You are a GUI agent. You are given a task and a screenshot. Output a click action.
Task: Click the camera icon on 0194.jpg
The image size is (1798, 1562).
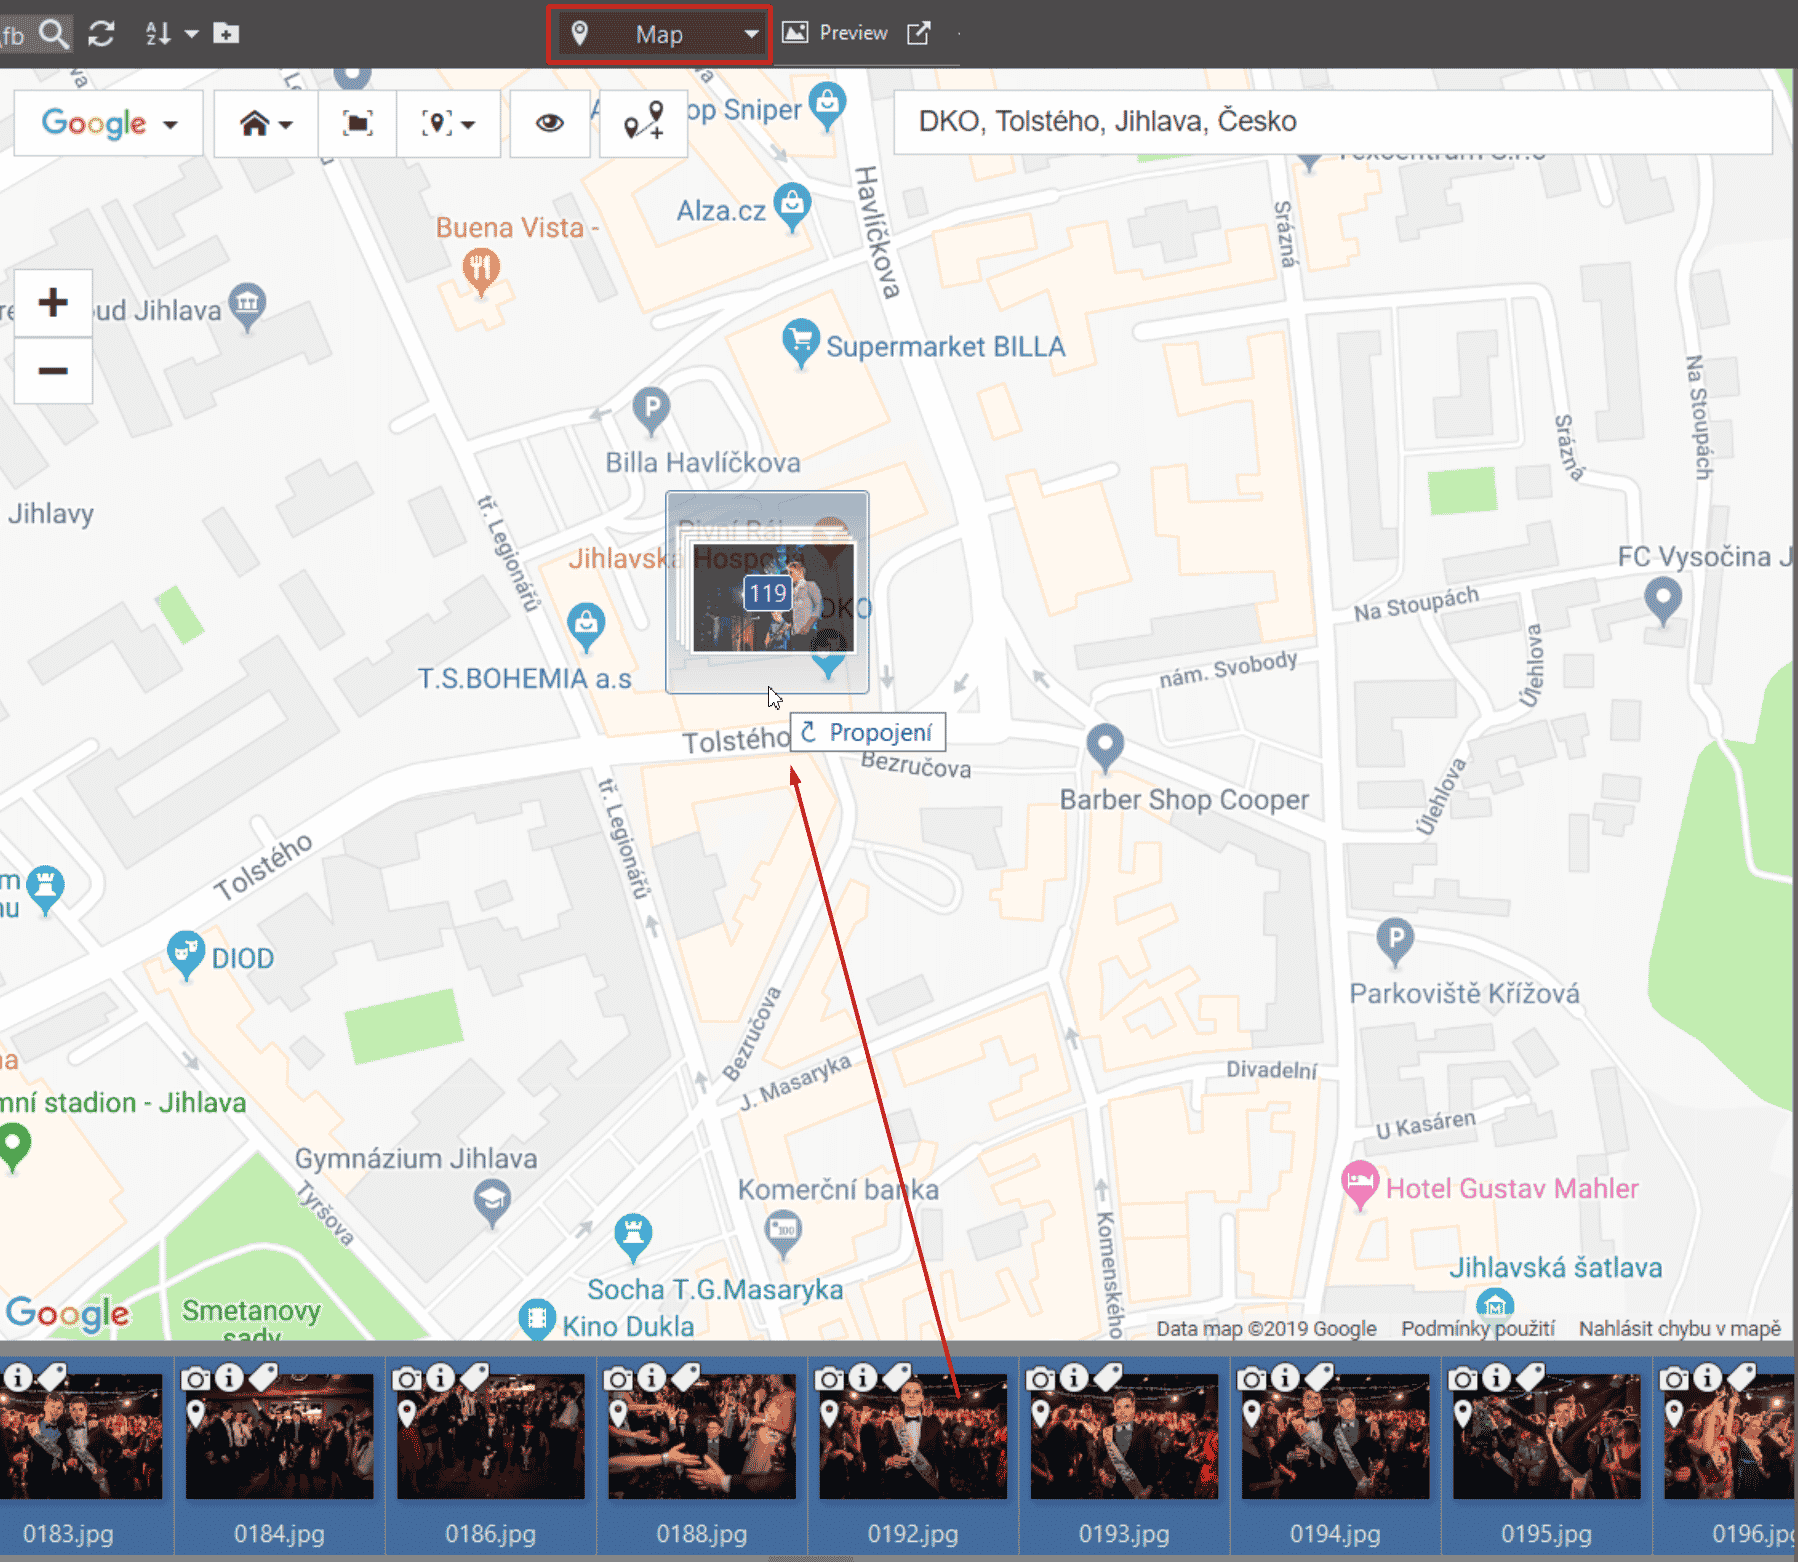[1251, 1379]
